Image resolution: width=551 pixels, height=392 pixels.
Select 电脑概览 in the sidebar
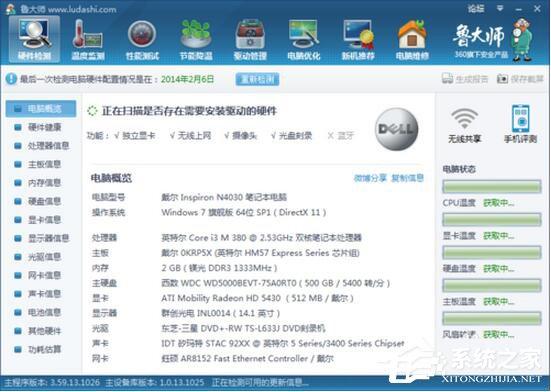(x=41, y=109)
